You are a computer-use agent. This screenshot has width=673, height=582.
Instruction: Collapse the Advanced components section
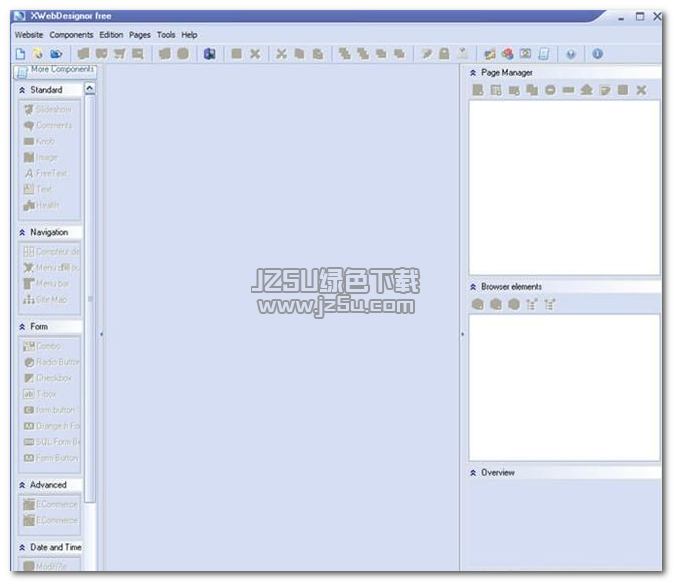tap(22, 485)
